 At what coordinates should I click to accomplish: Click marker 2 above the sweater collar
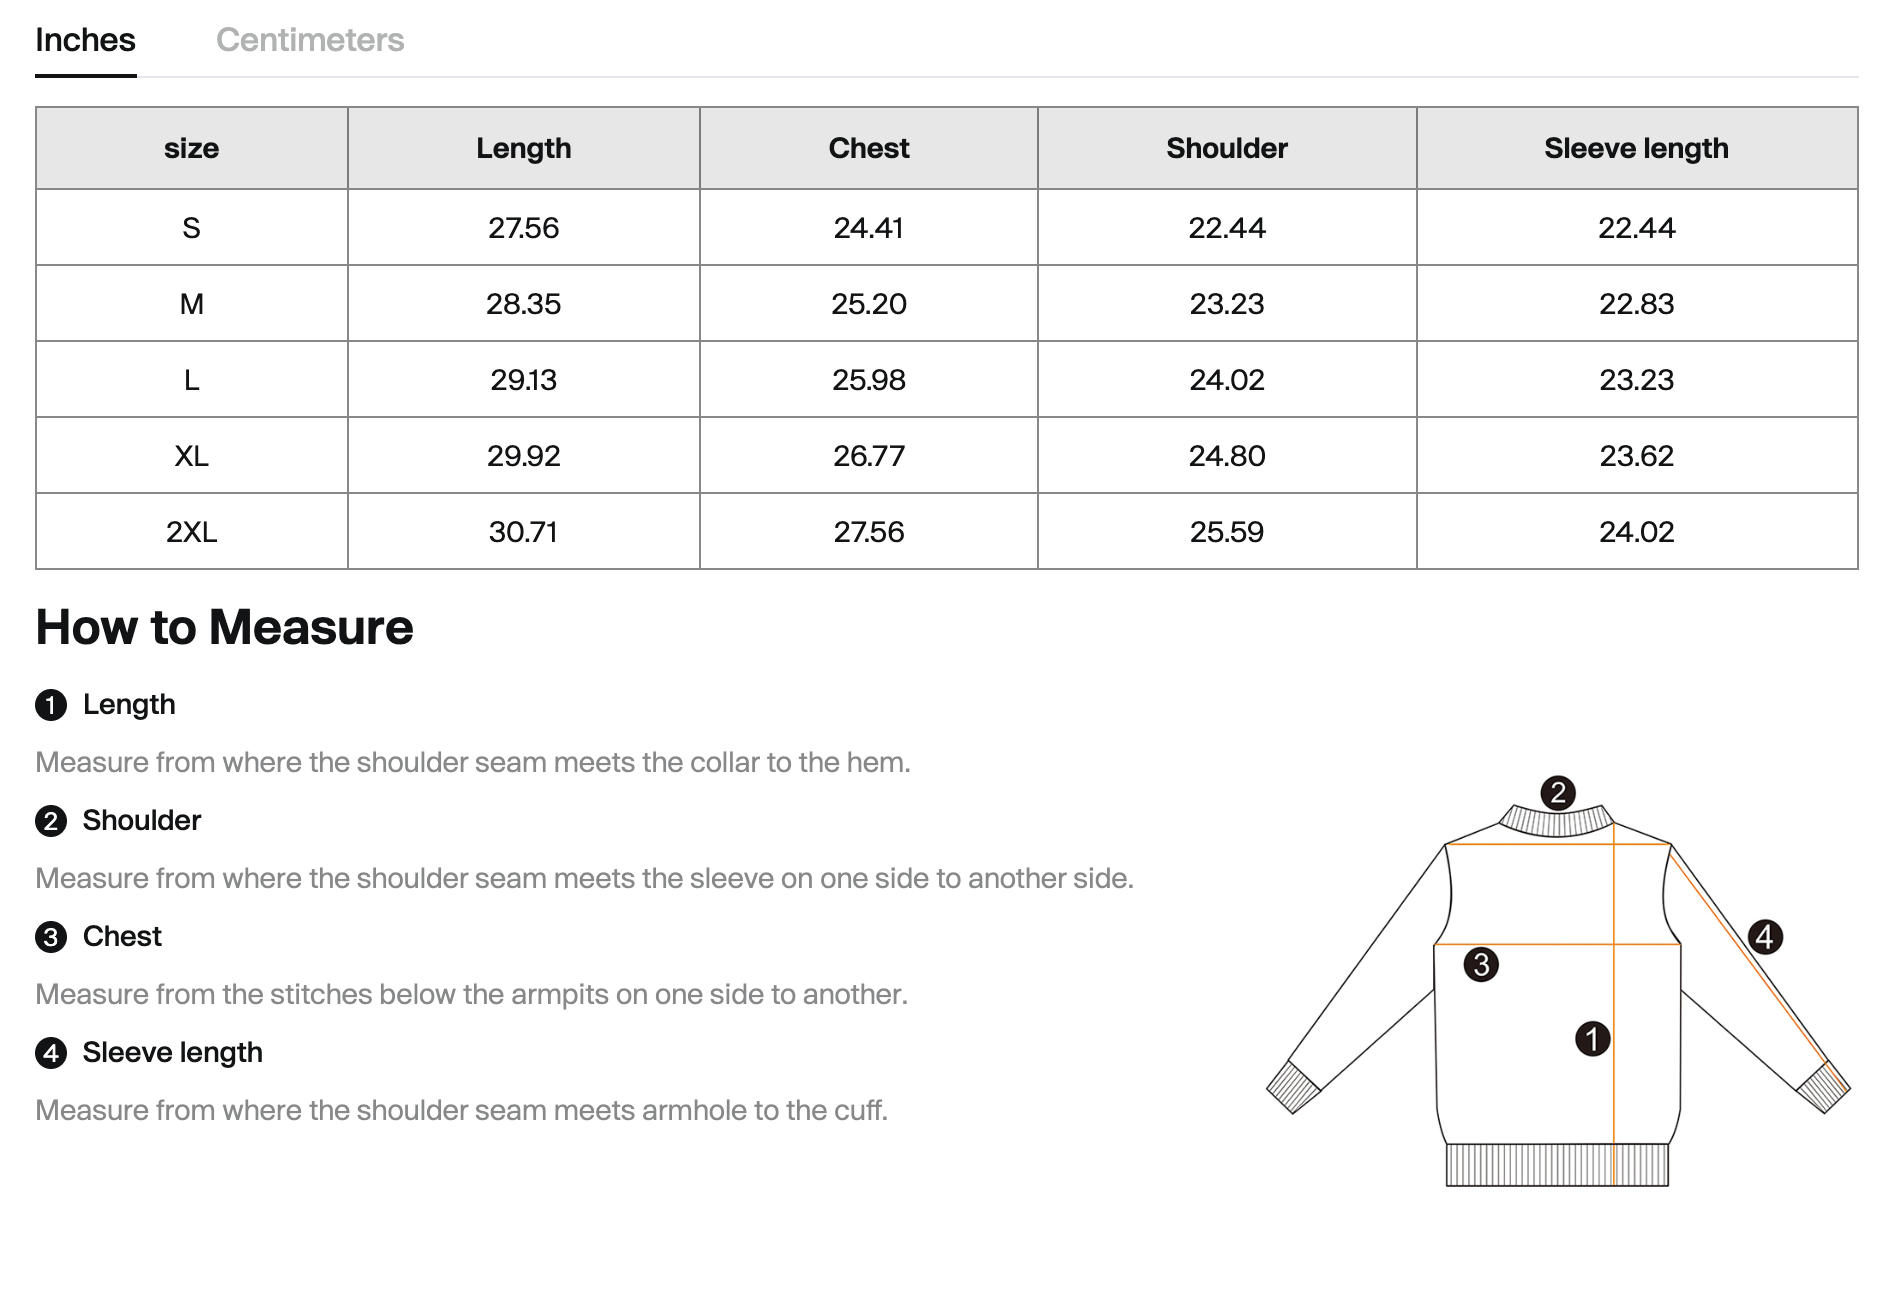coord(1557,793)
